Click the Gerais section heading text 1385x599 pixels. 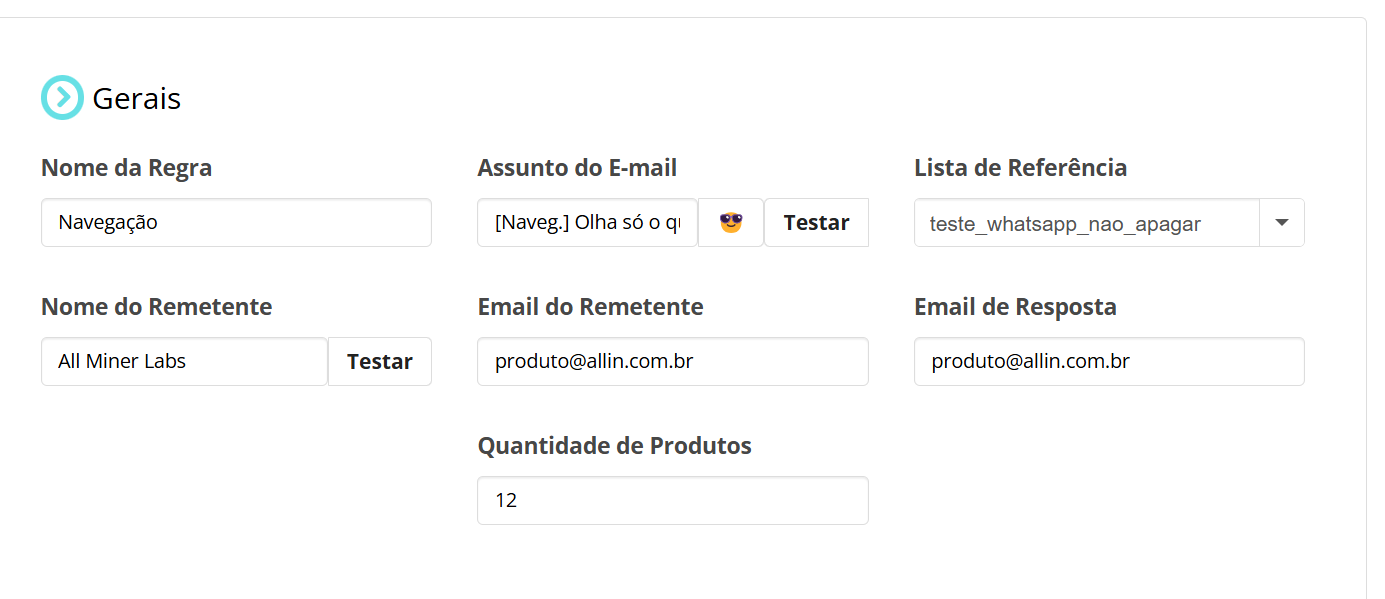[137, 98]
